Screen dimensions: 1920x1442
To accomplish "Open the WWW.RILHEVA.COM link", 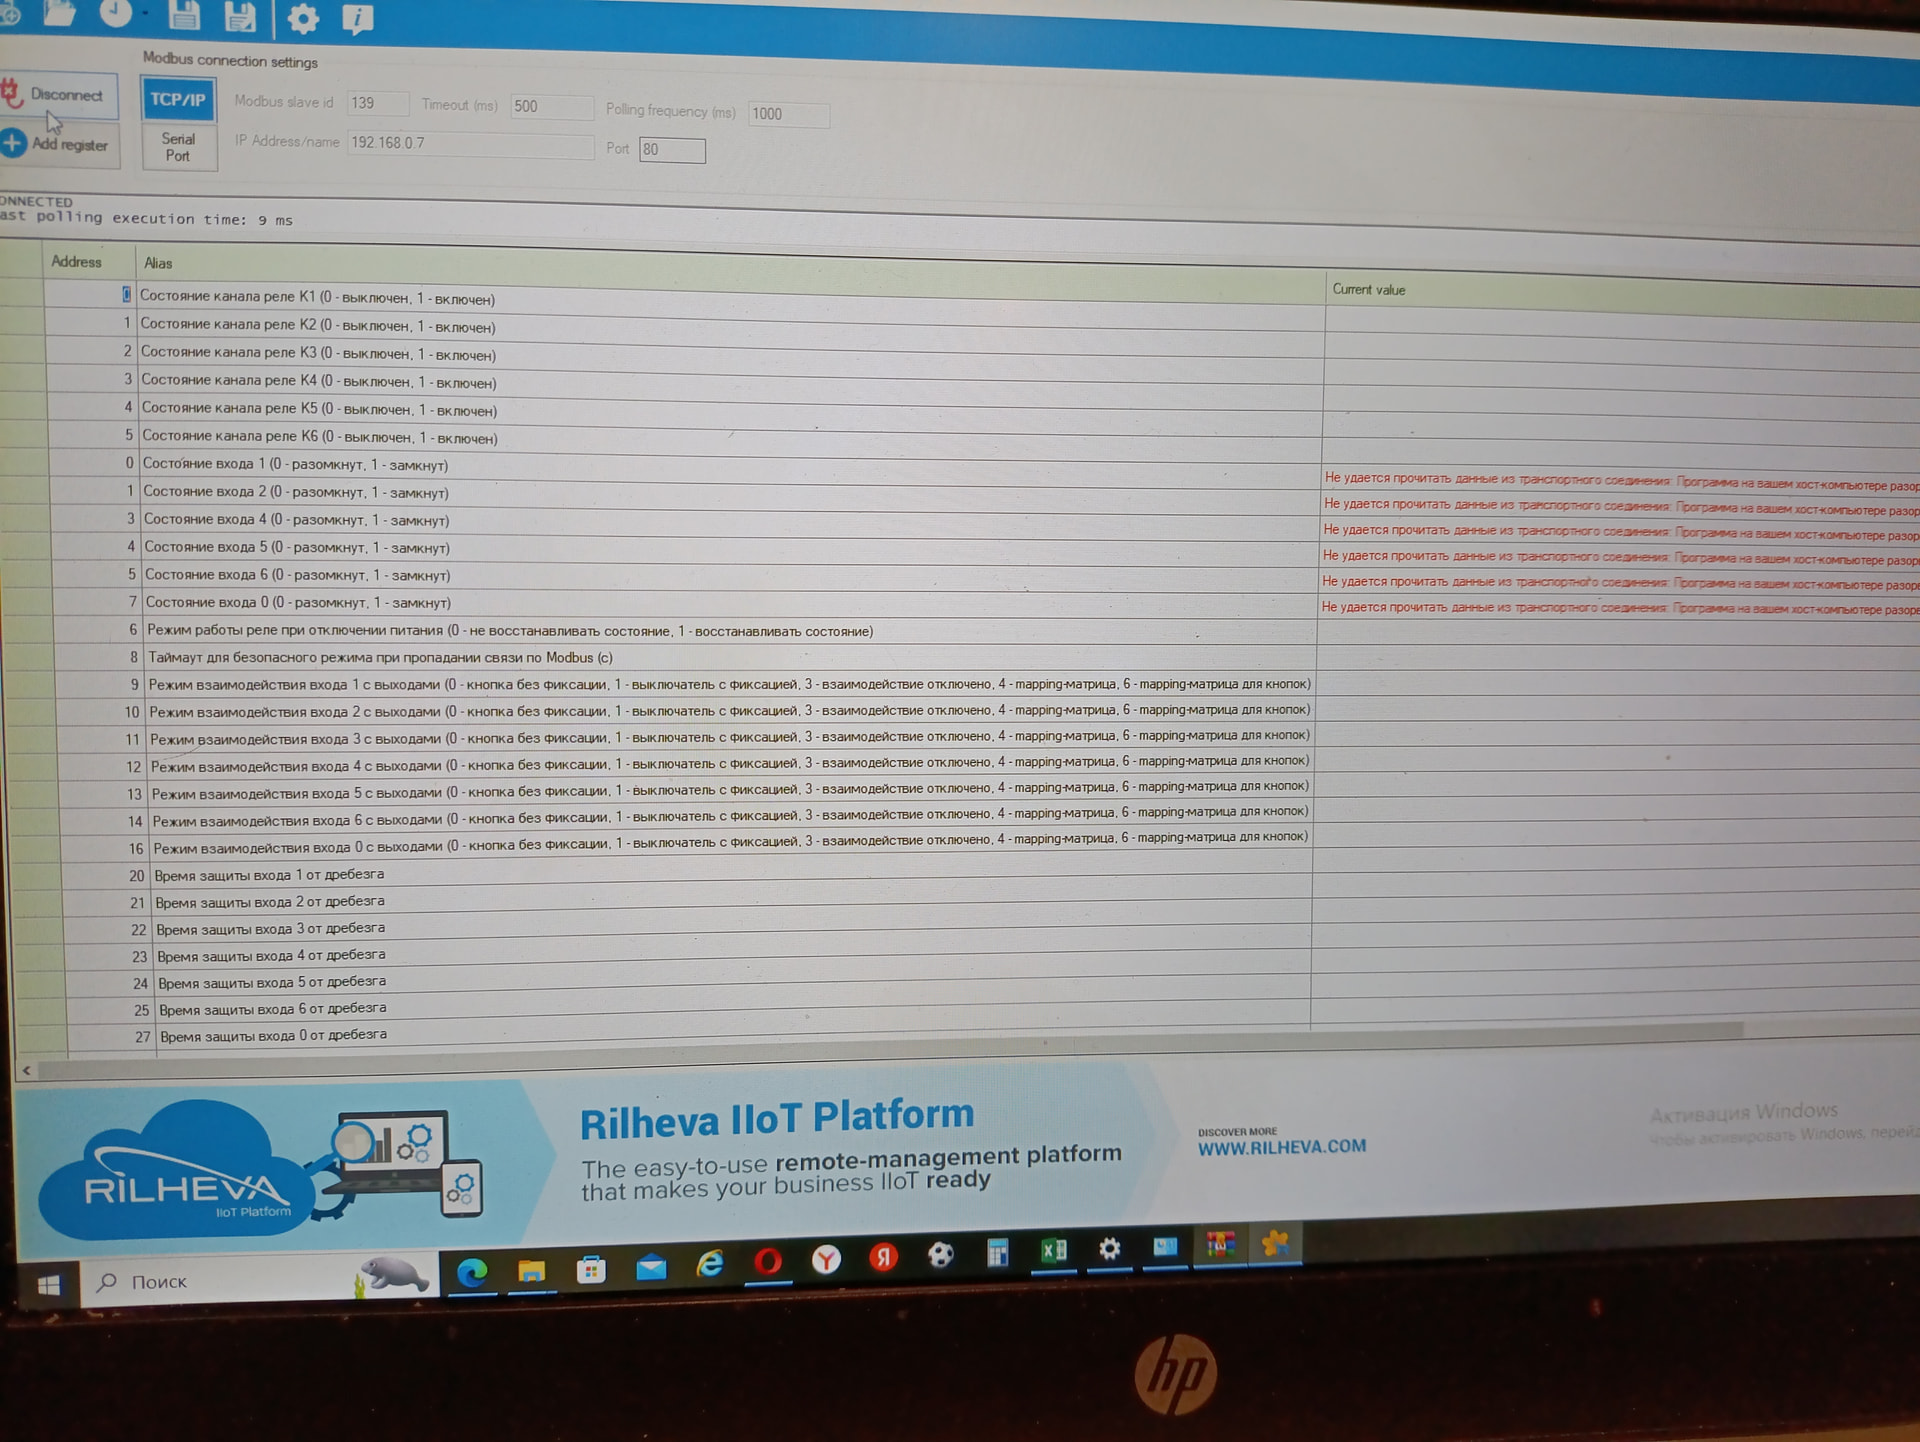I will (1281, 1148).
